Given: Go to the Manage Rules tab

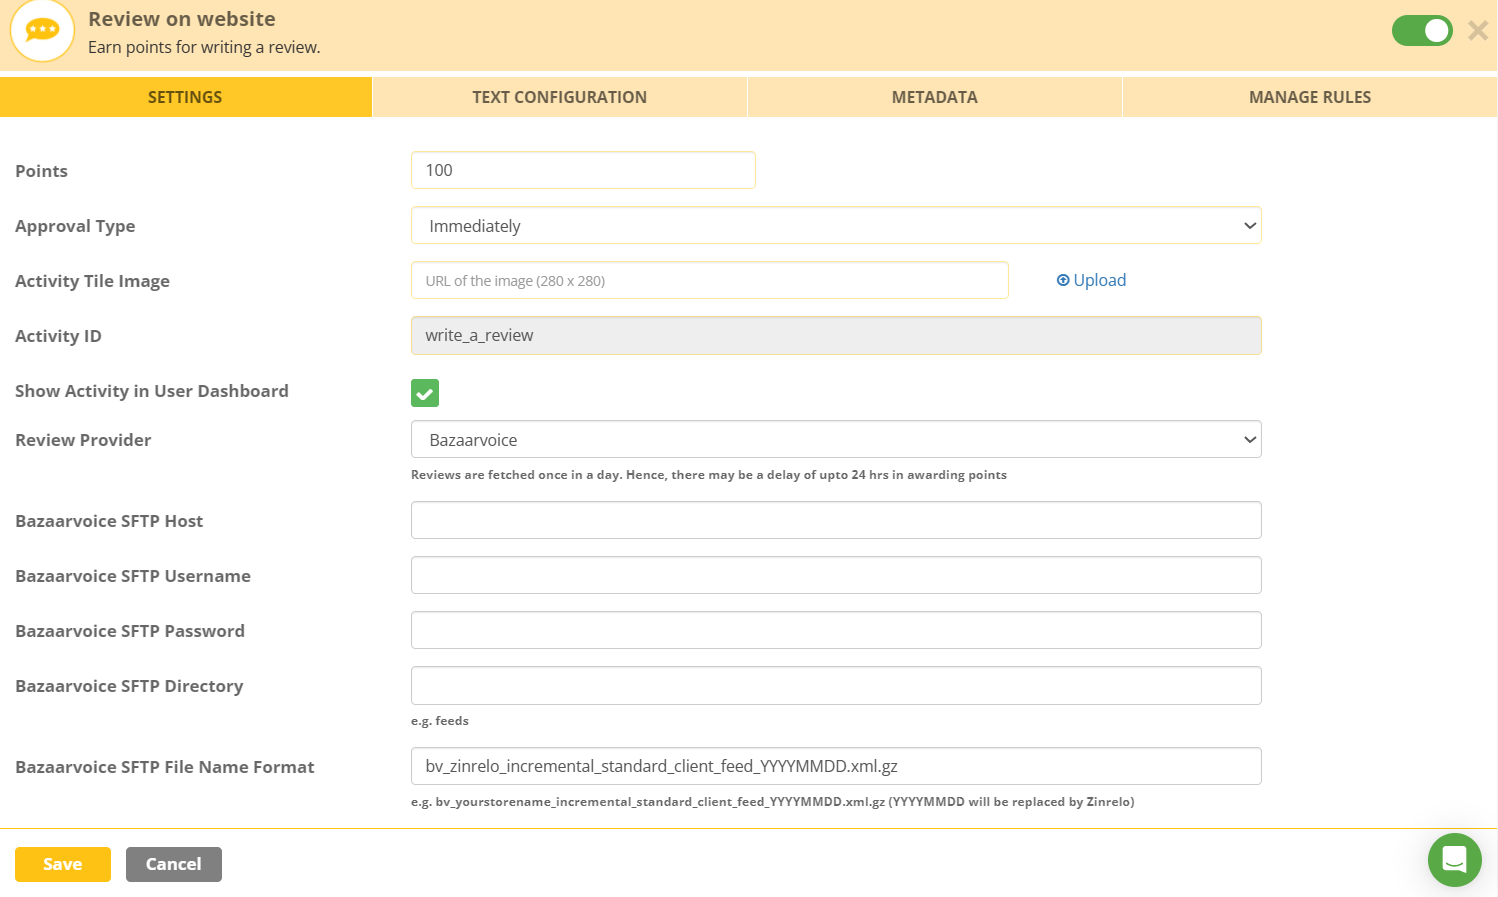Looking at the screenshot, I should tap(1310, 97).
